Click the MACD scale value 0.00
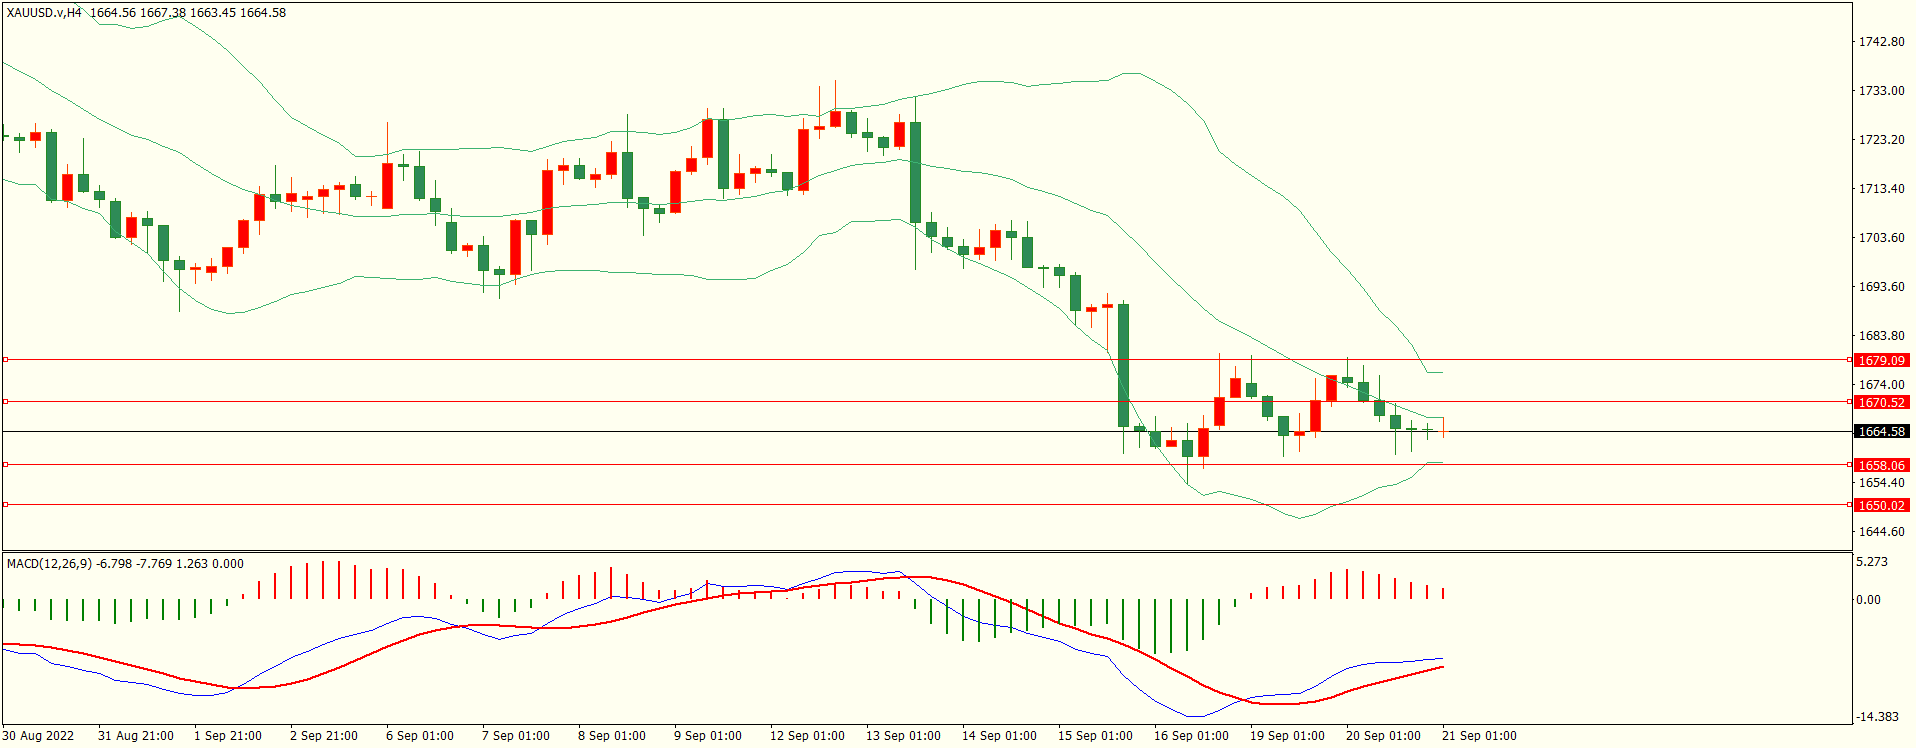The height and width of the screenshot is (748, 1916). pyautogui.click(x=1868, y=600)
